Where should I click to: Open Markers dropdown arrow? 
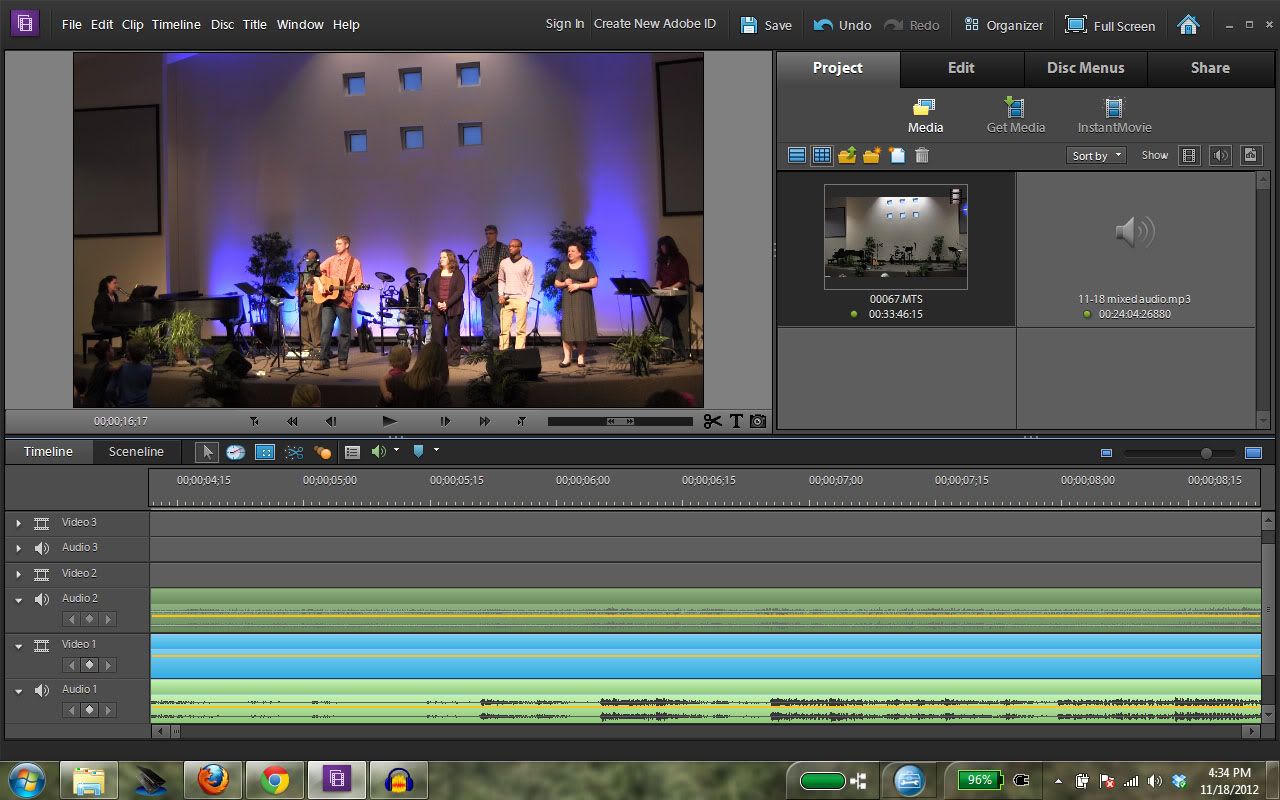(x=436, y=450)
